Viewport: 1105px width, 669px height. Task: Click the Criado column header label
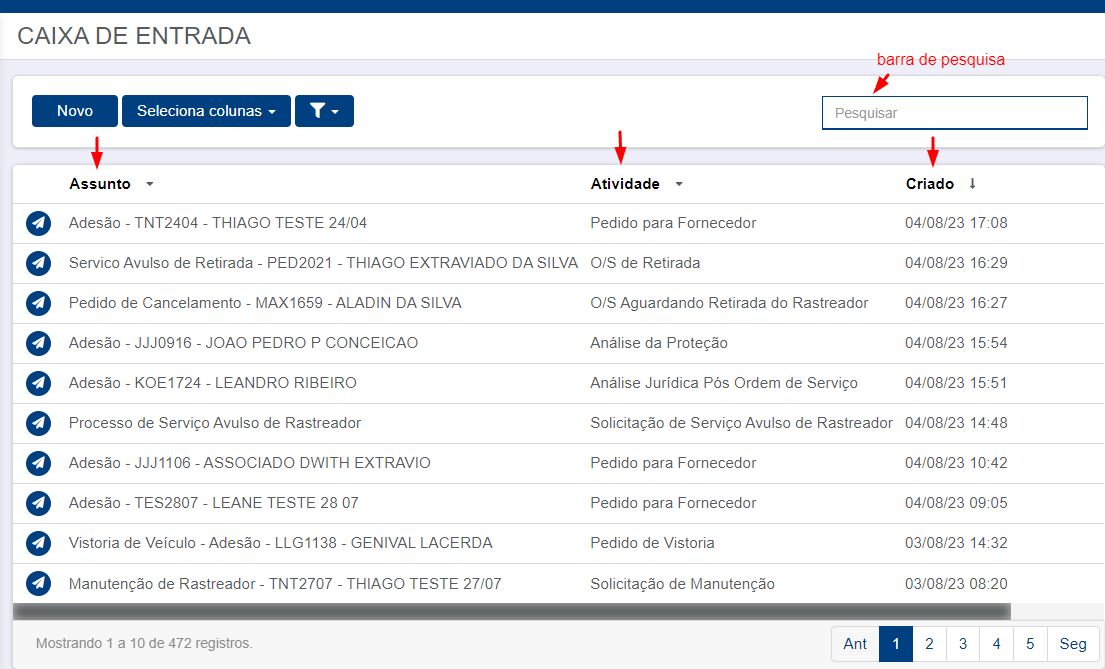tap(930, 184)
